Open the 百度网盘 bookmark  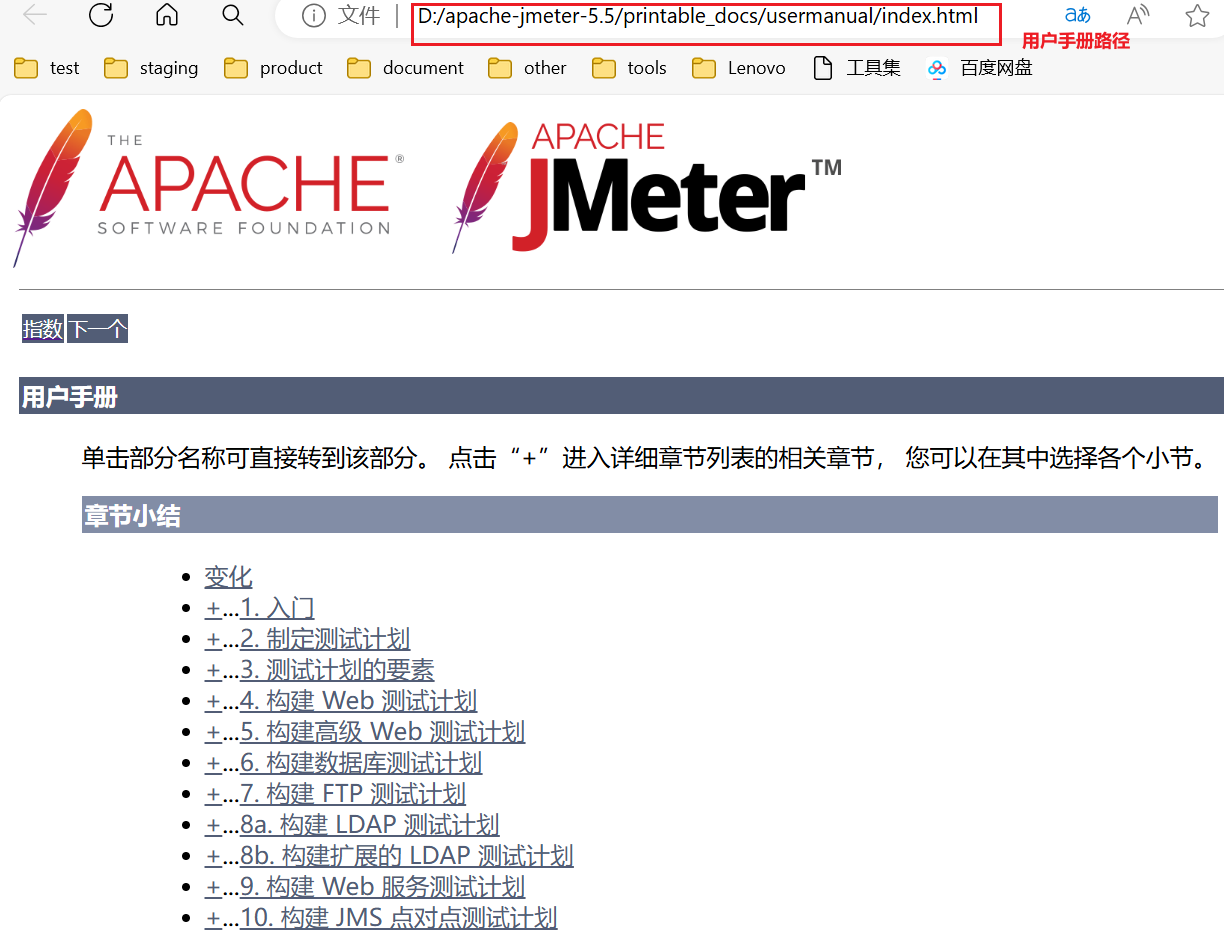point(979,68)
